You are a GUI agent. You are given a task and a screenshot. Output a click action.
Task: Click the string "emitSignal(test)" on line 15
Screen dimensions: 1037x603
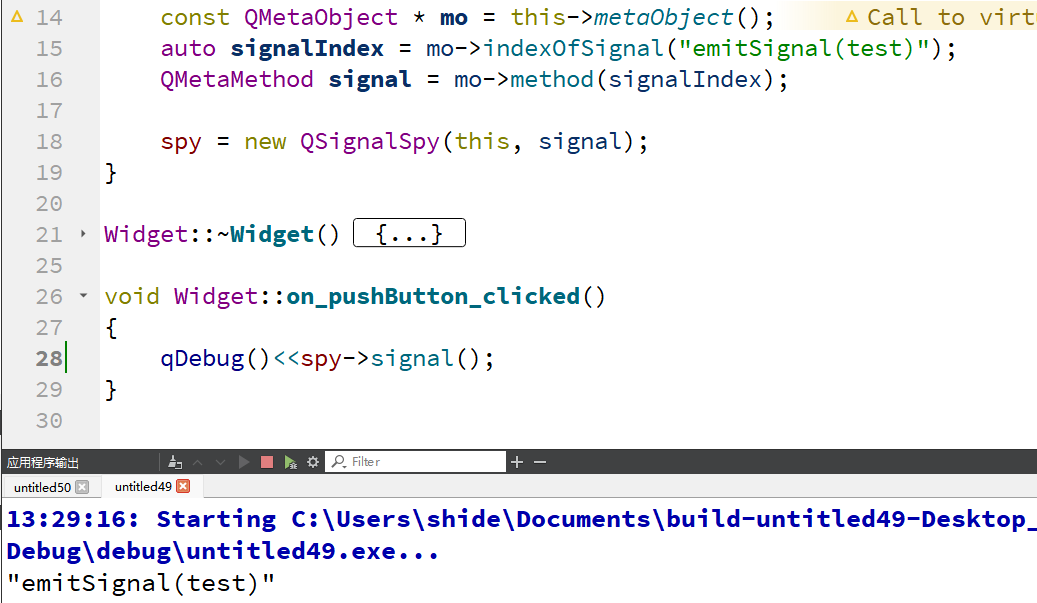coord(804,48)
